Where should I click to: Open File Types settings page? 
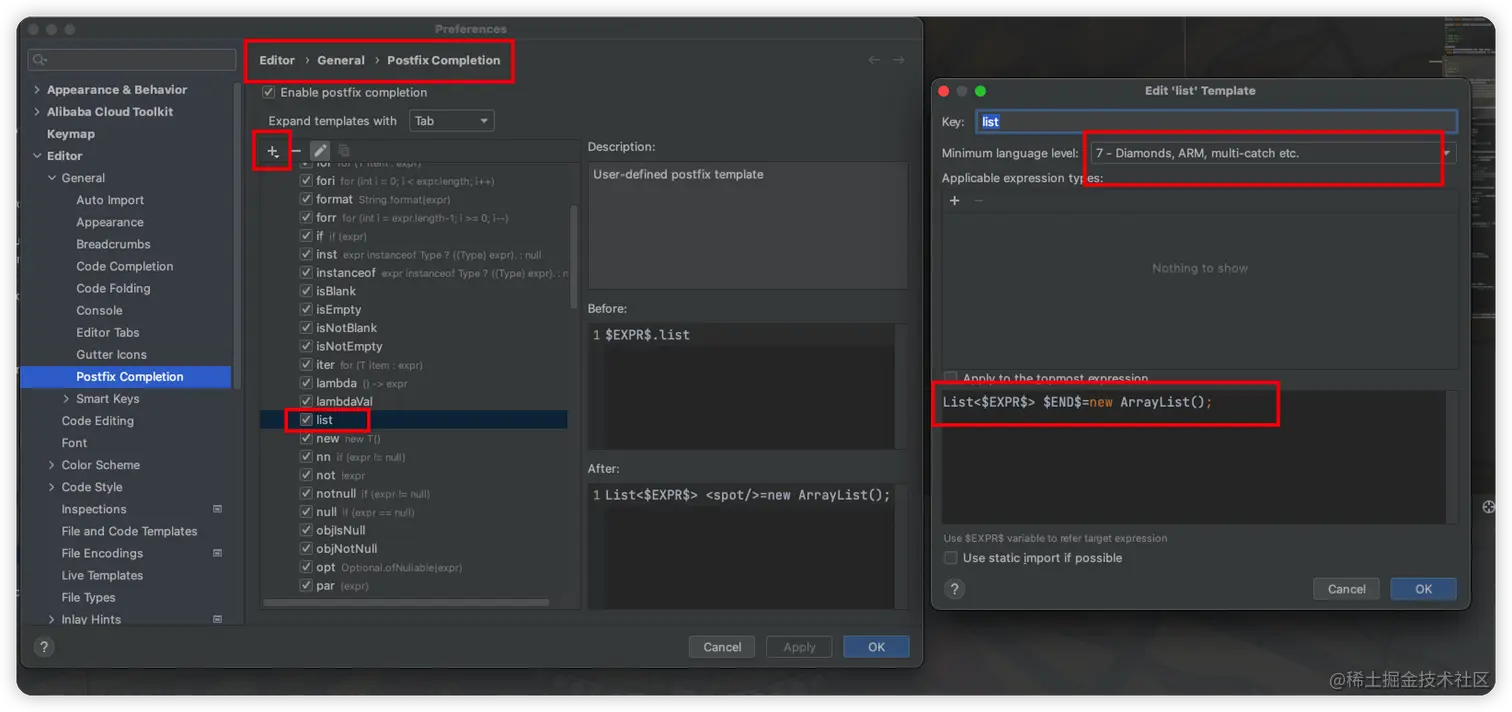89,597
